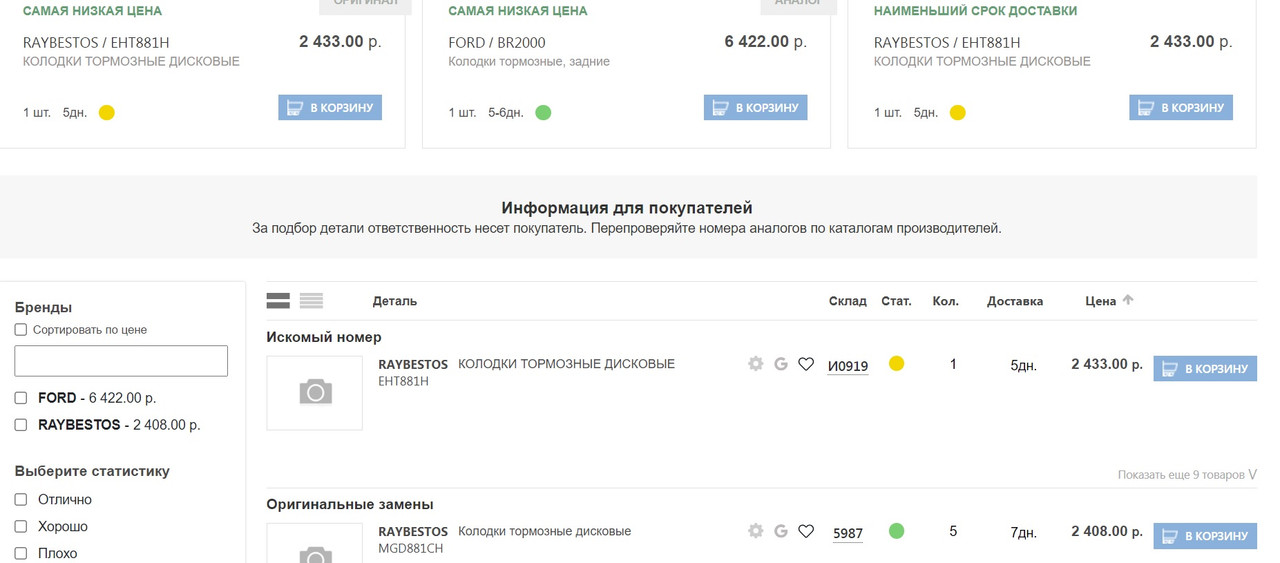The width and height of the screenshot is (1280, 563).
Task: Click part number EHT881H in list
Action: [x=403, y=381]
